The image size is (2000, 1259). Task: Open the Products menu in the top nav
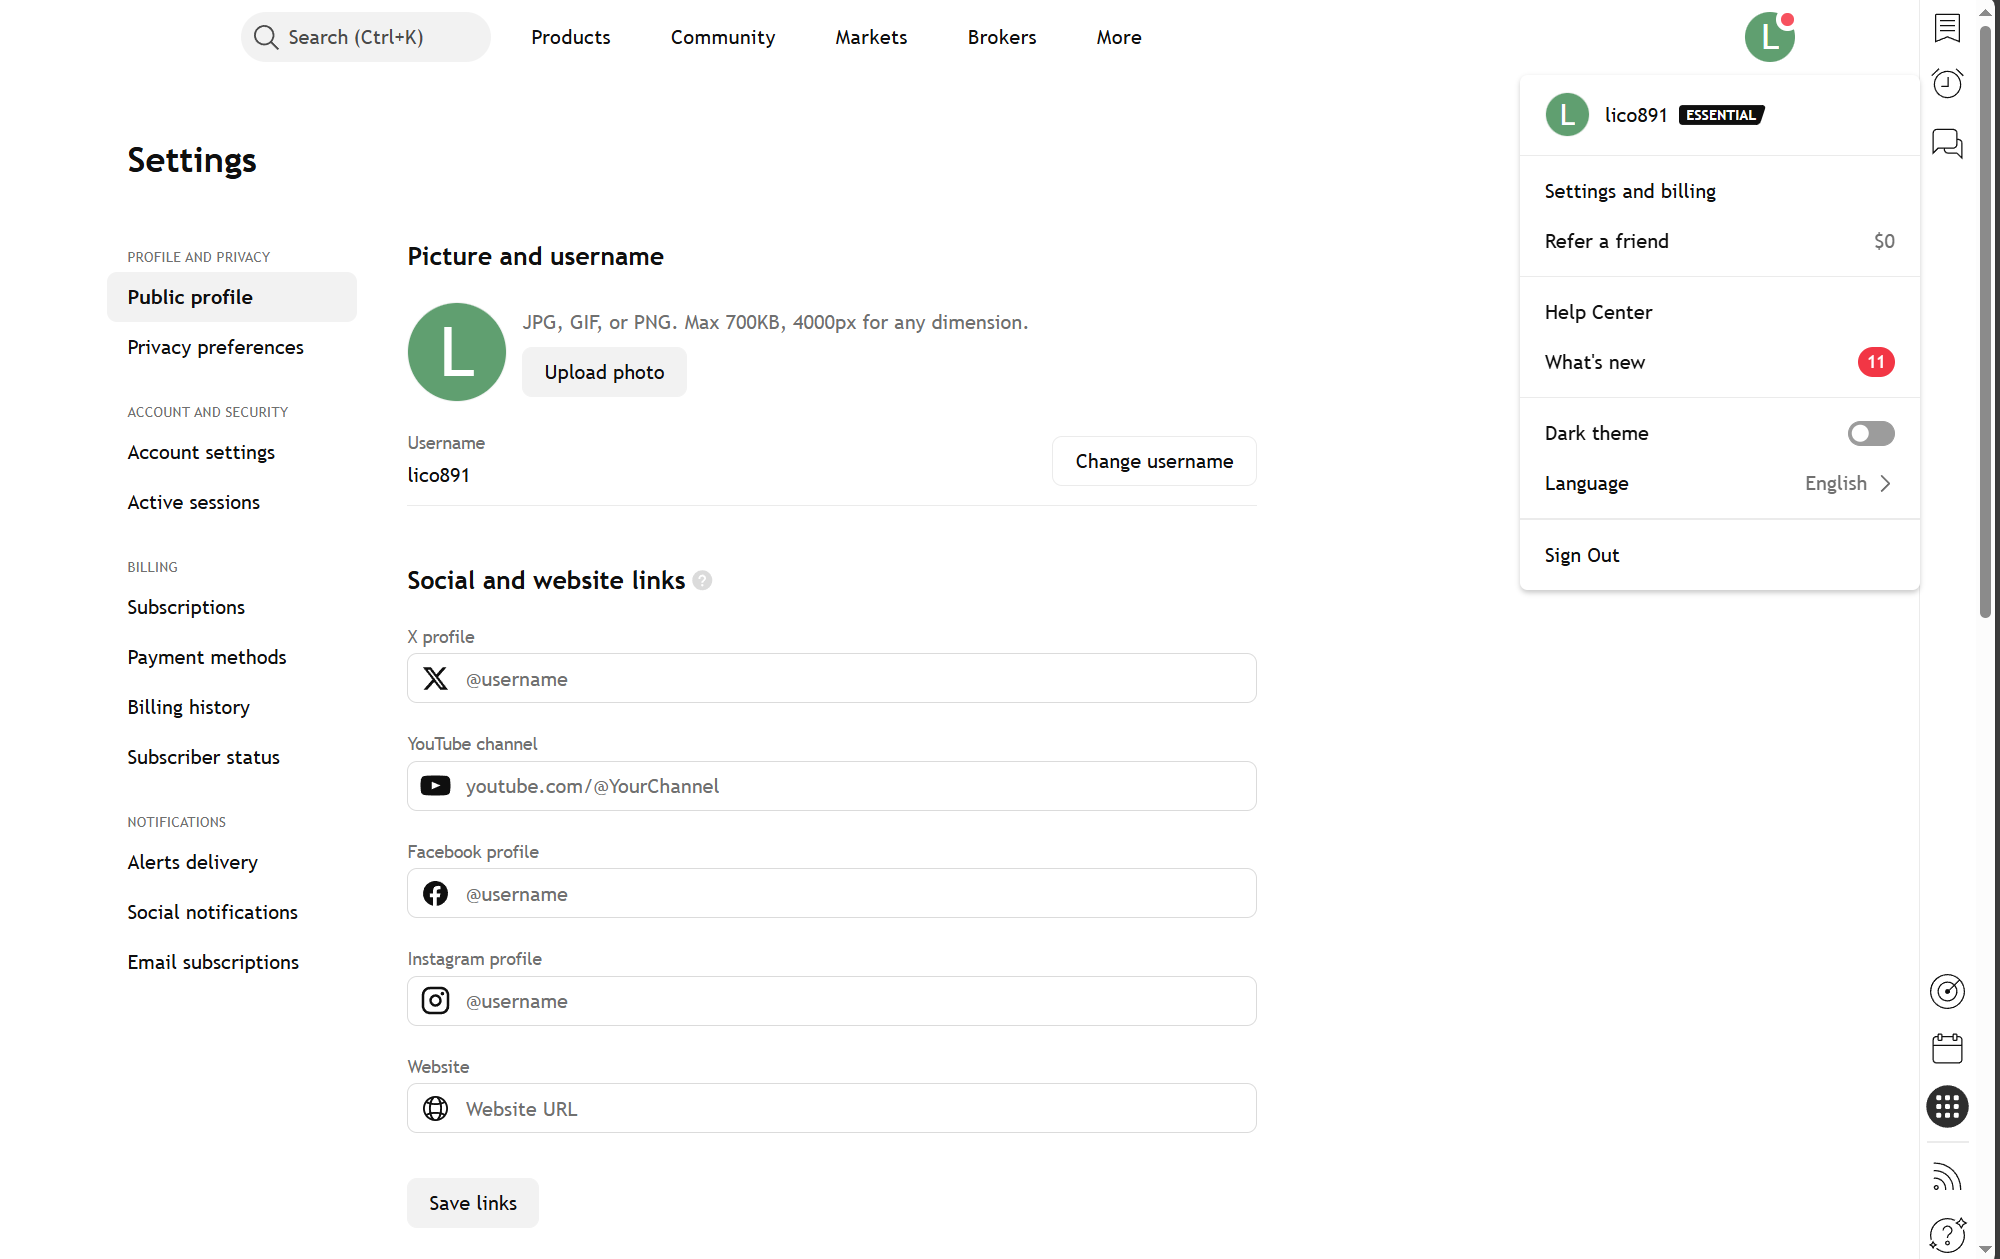pos(570,37)
